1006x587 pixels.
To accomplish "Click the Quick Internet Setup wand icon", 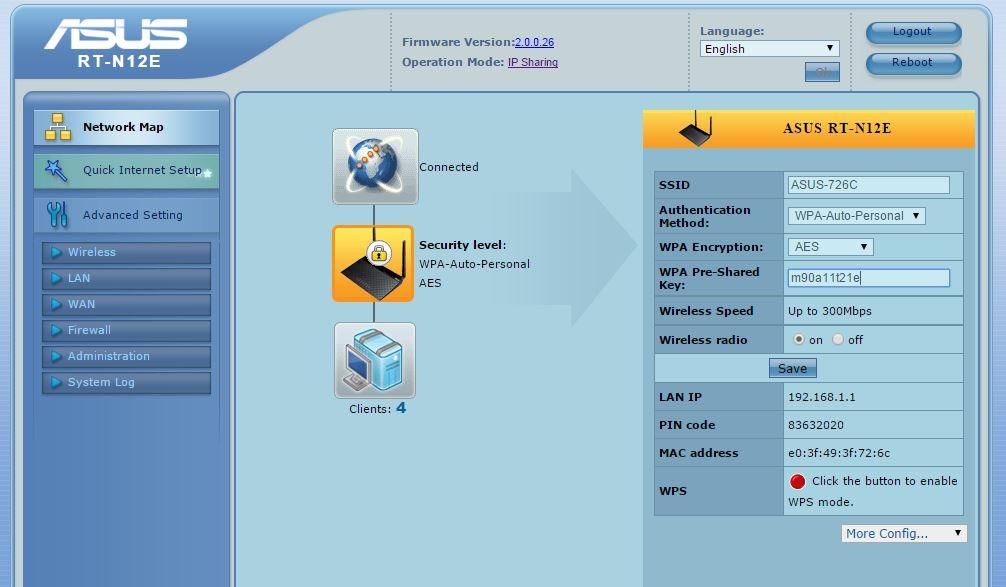I will [56, 171].
